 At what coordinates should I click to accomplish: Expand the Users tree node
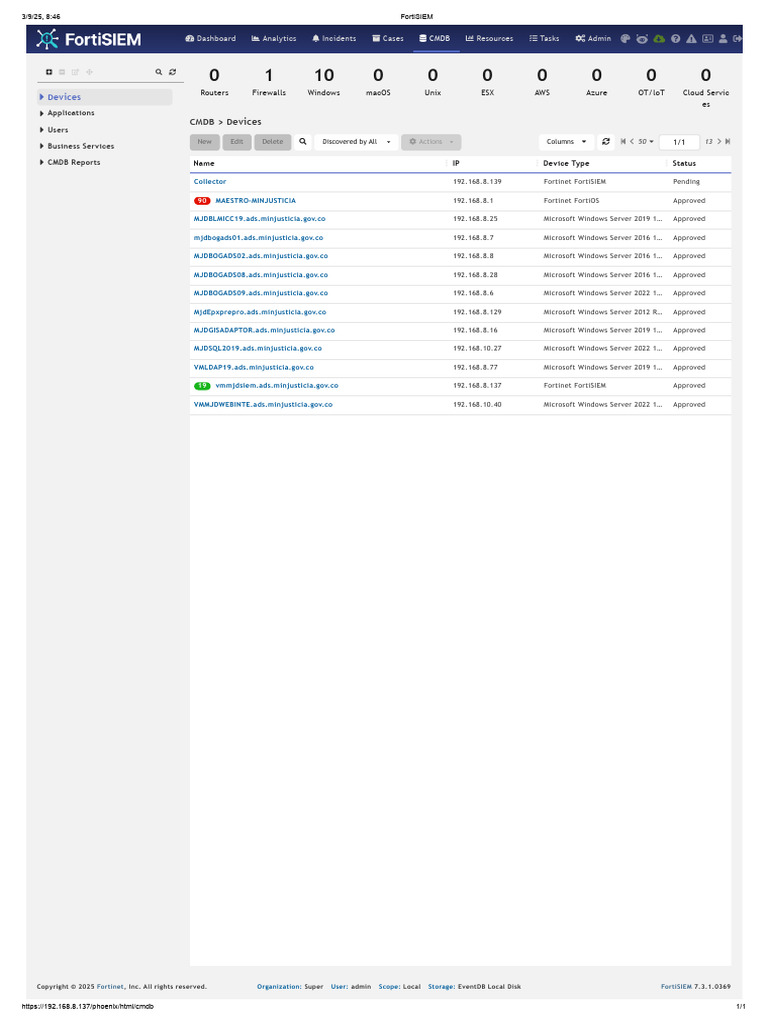coord(42,130)
